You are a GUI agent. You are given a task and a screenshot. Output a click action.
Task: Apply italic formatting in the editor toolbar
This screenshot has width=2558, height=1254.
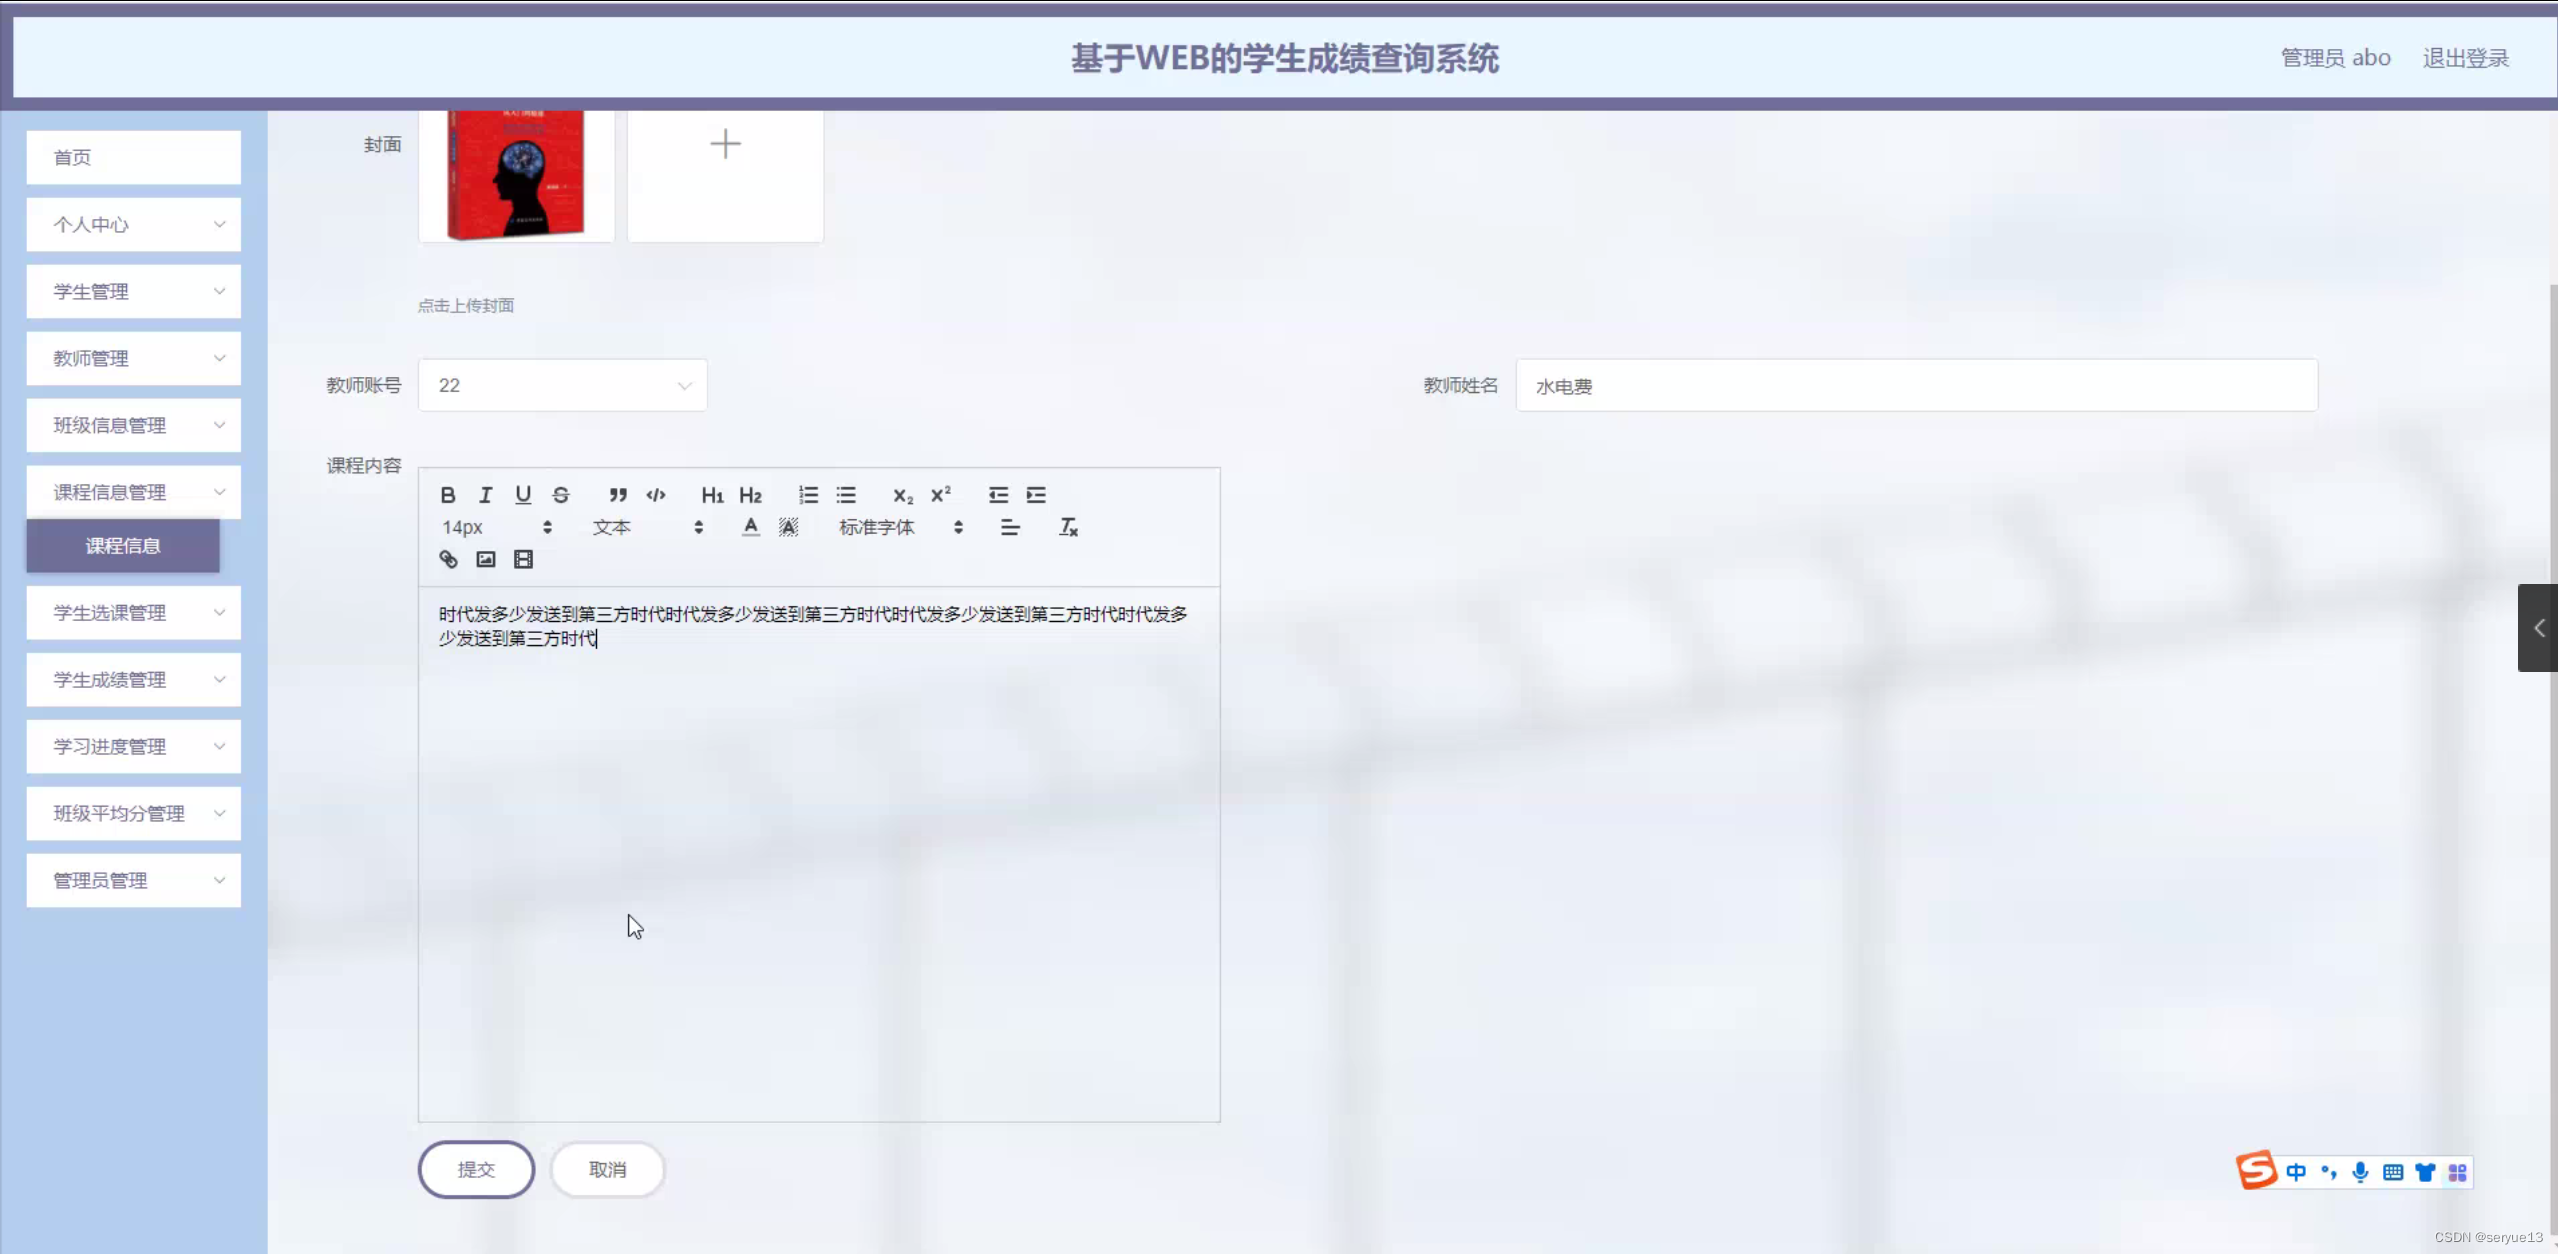pyautogui.click(x=486, y=494)
